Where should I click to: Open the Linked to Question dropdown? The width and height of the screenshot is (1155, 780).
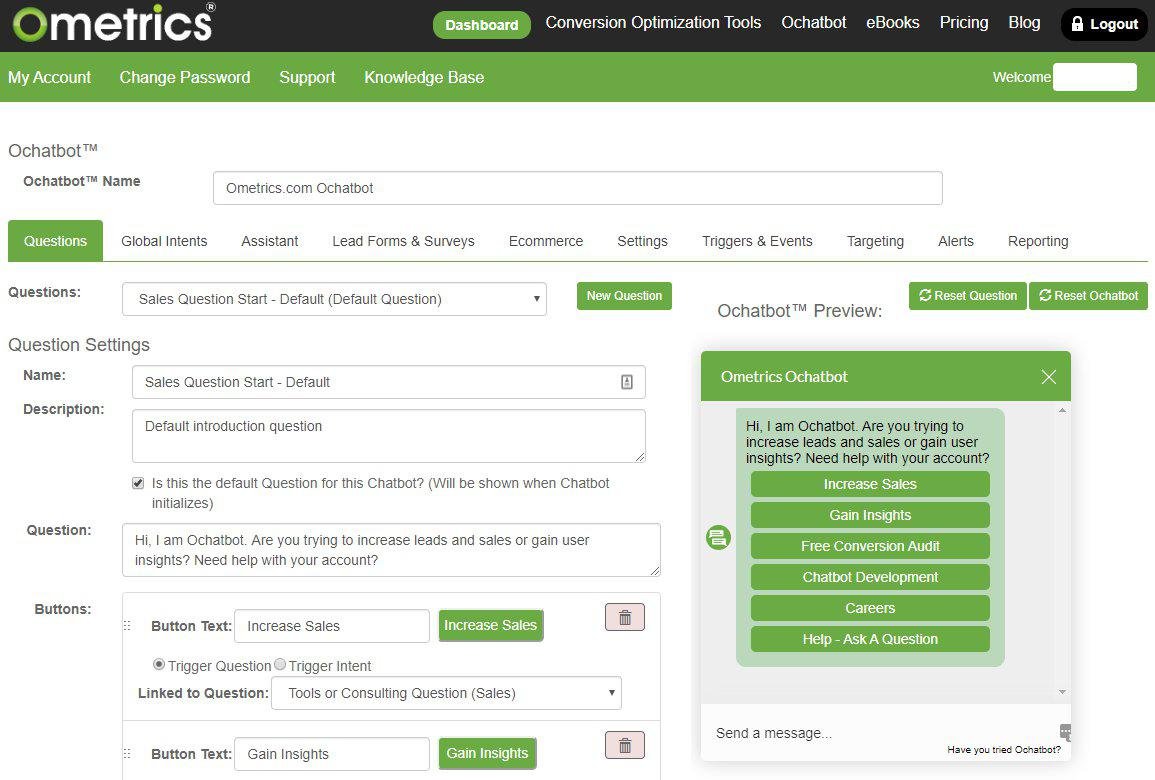point(446,693)
